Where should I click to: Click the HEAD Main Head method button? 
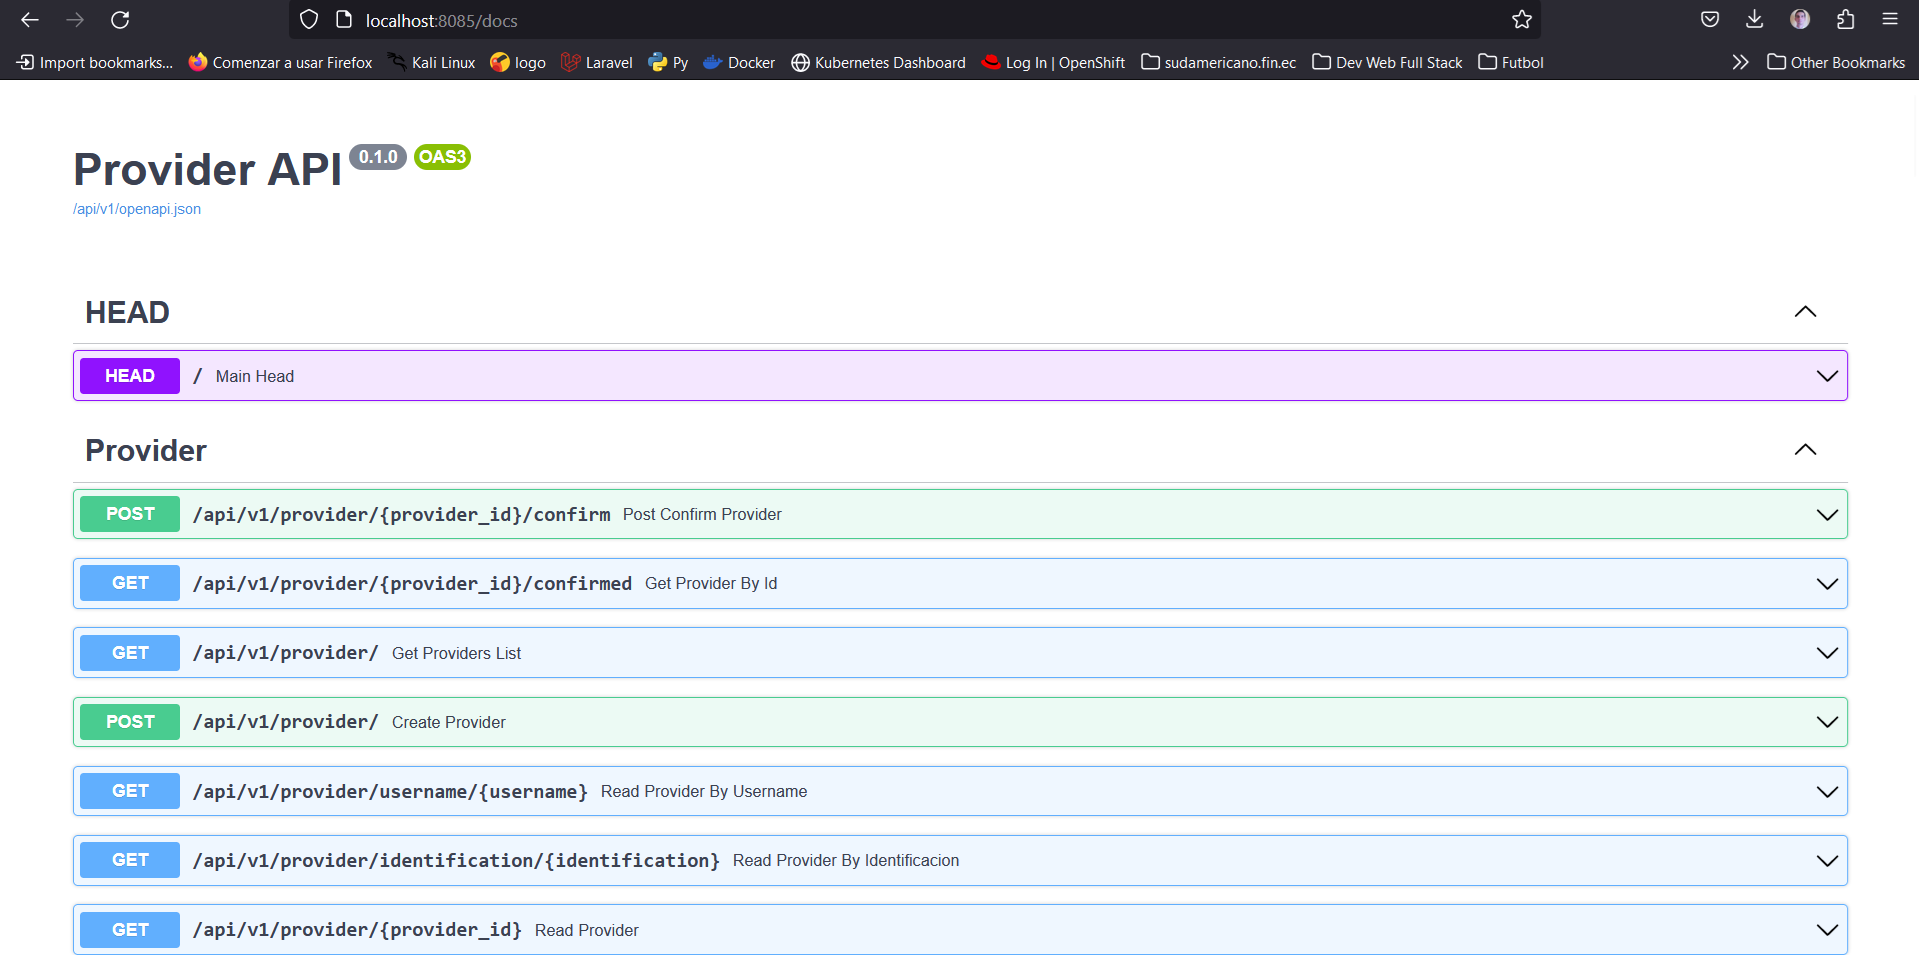pos(130,376)
